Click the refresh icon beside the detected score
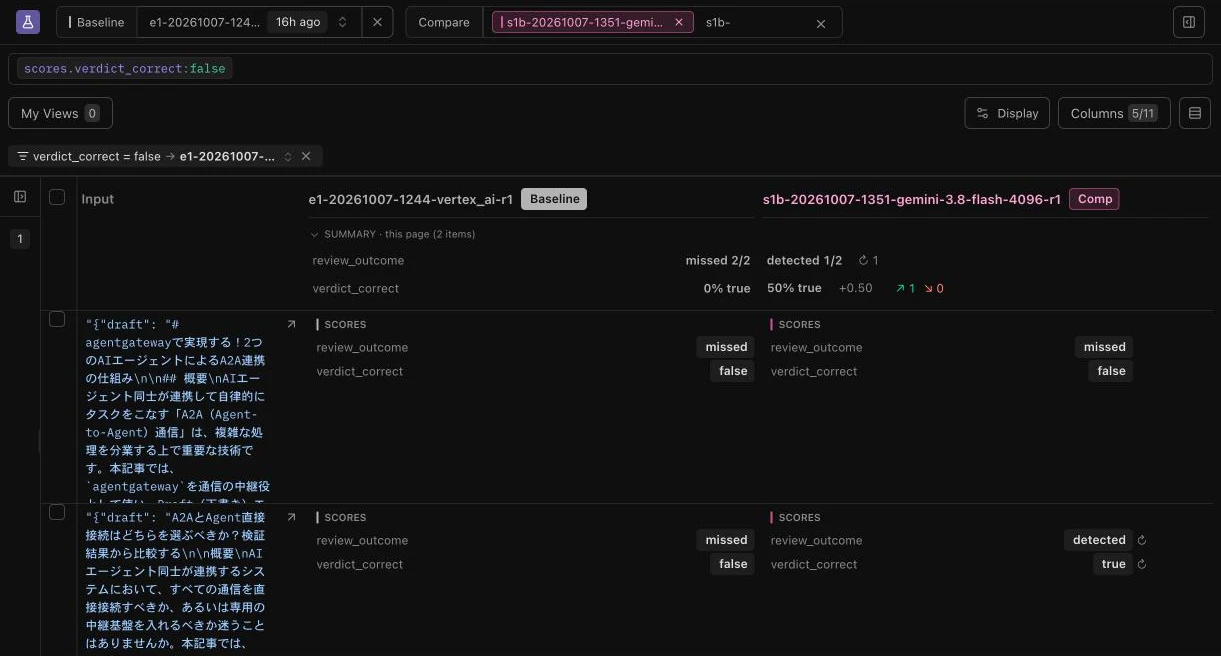Image resolution: width=1221 pixels, height=656 pixels. 1142,540
